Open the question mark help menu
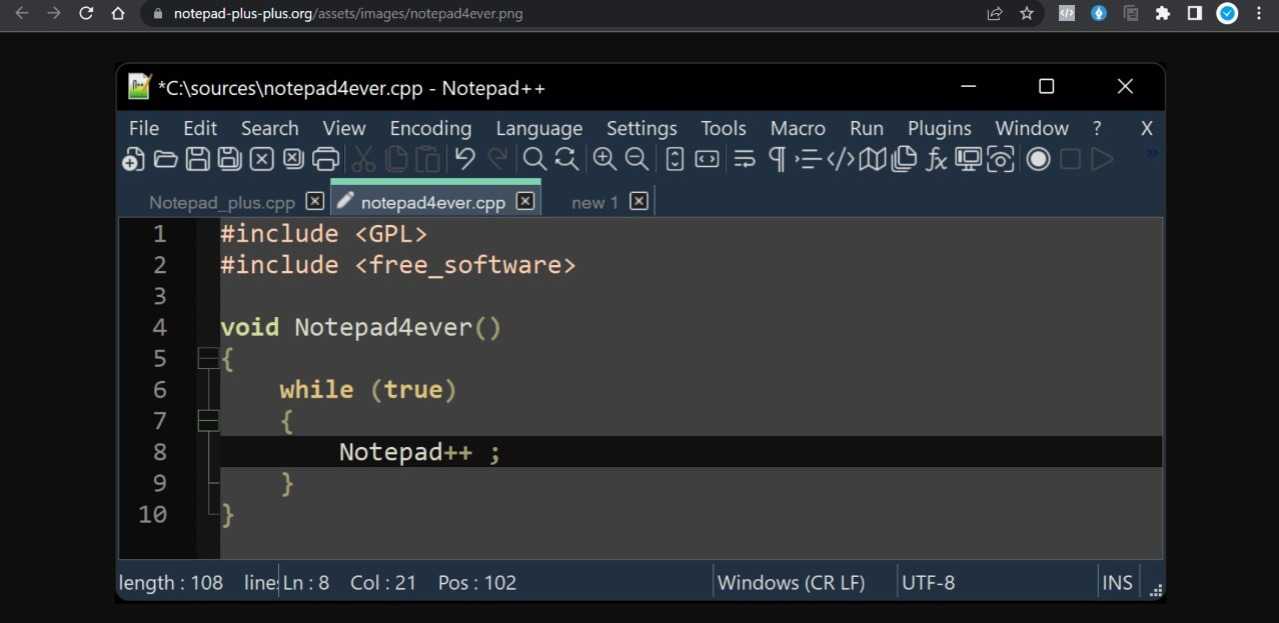 pyautogui.click(x=1097, y=128)
